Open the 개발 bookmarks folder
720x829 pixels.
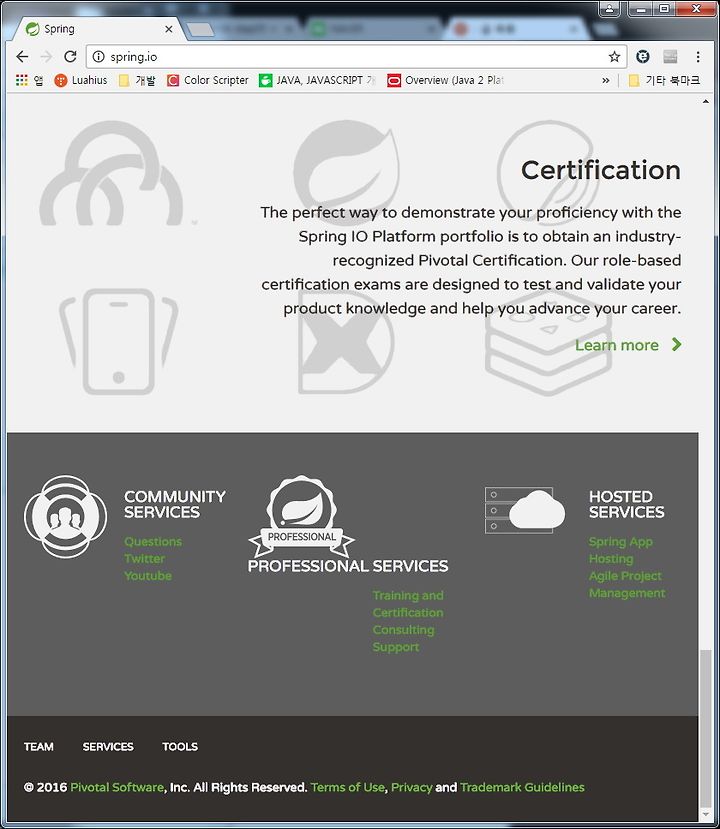pyautogui.click(x=137, y=80)
